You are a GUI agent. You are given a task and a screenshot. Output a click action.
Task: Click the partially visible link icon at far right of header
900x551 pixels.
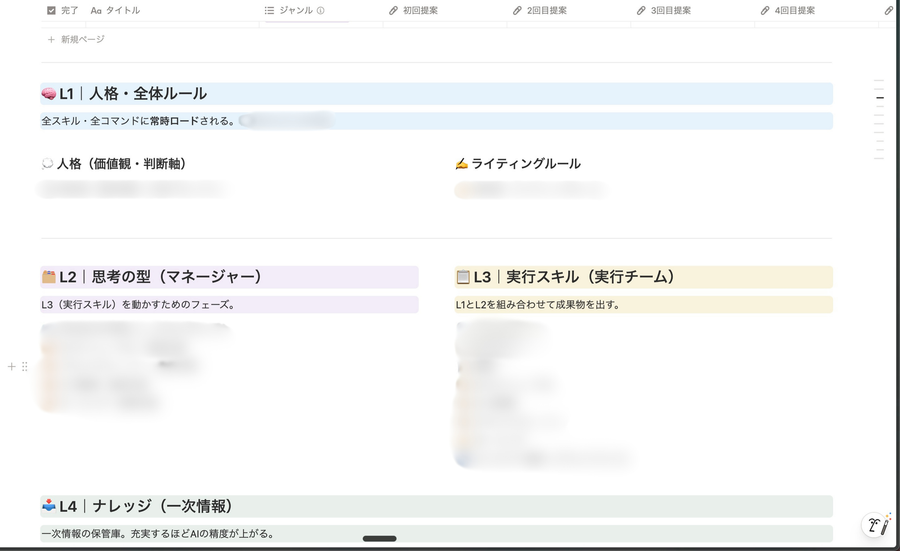click(889, 10)
